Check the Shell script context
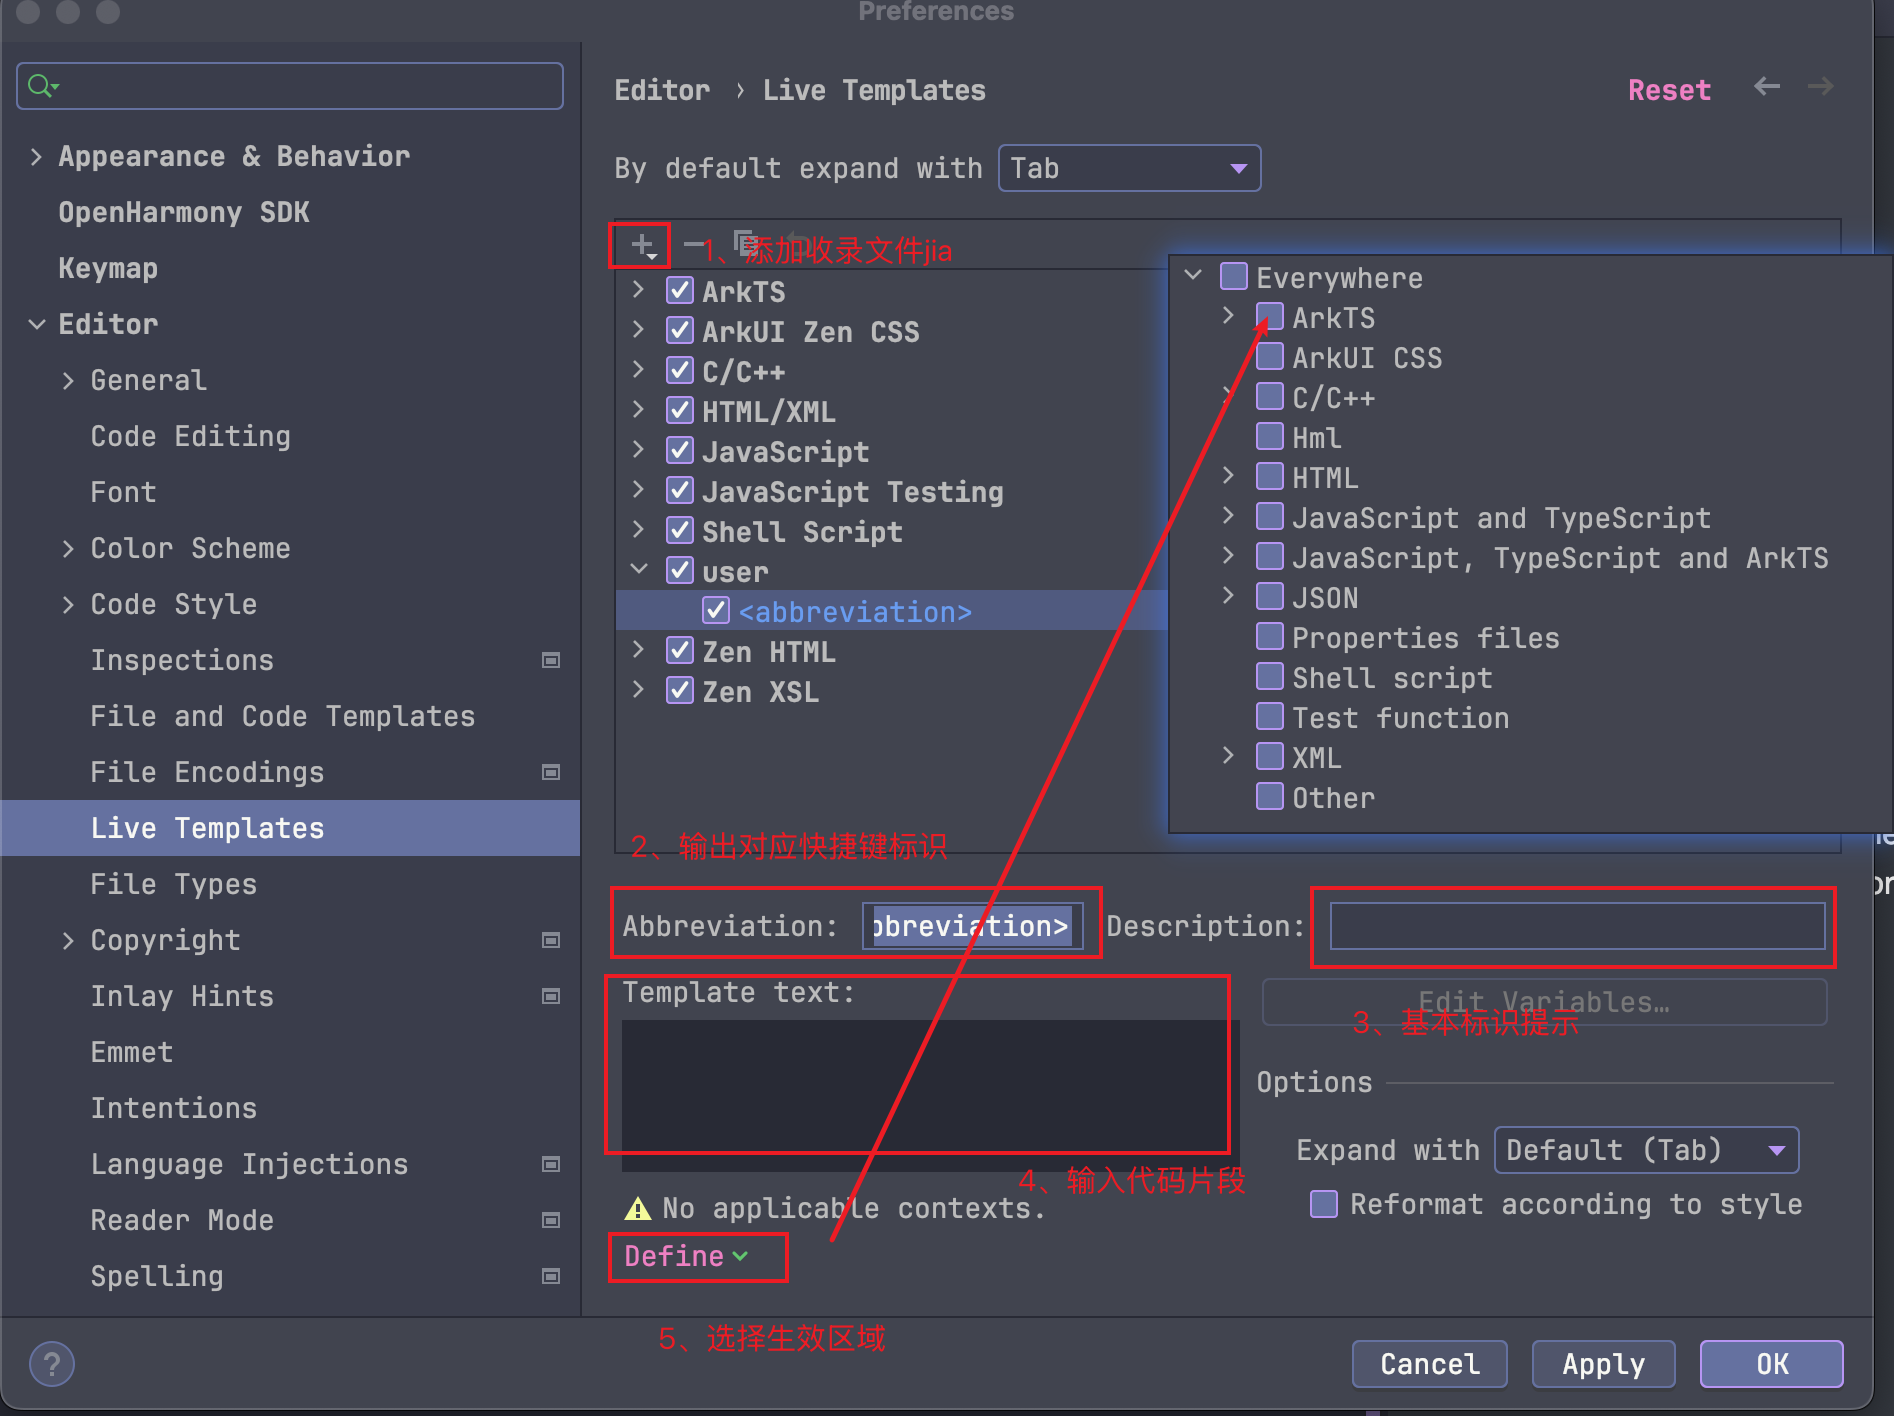The image size is (1894, 1416). click(1270, 677)
